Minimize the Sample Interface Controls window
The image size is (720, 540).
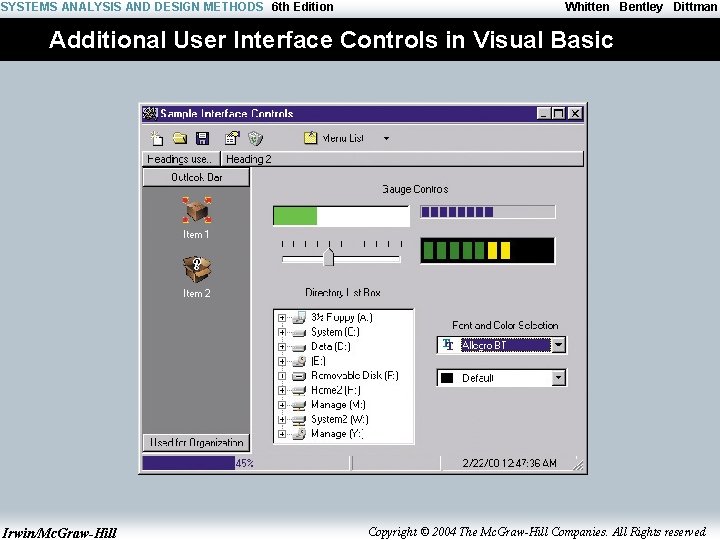[x=544, y=113]
